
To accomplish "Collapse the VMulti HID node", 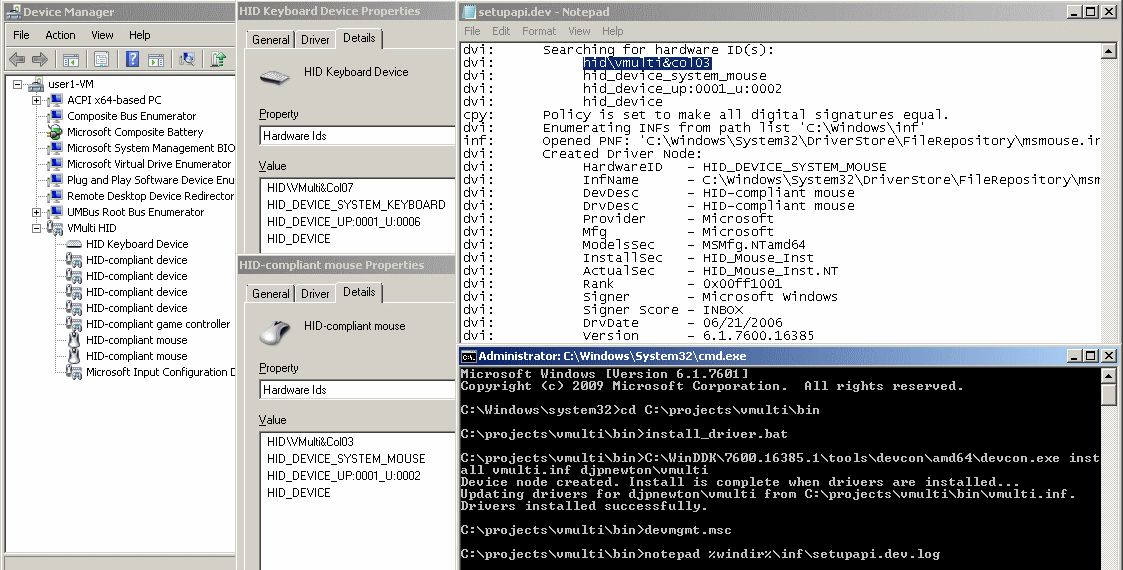I will click(x=37, y=228).
